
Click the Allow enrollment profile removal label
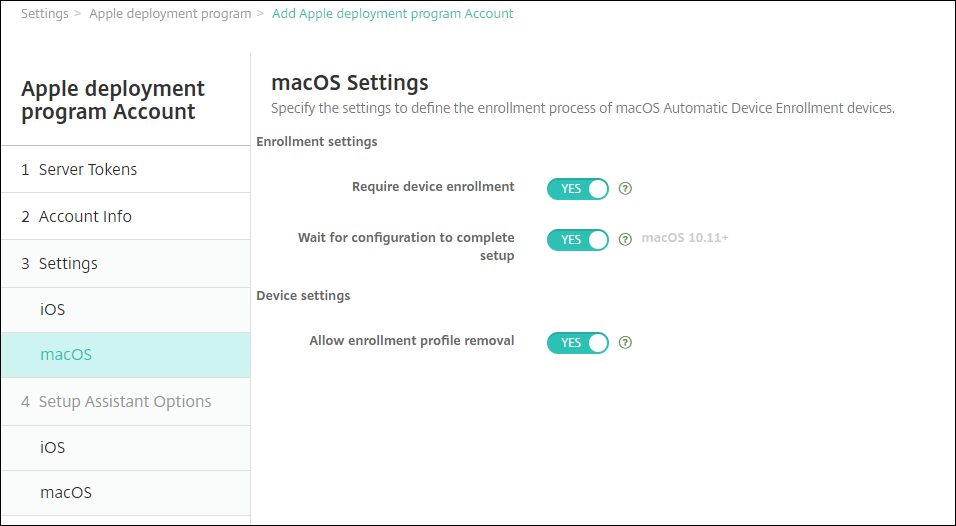412,341
